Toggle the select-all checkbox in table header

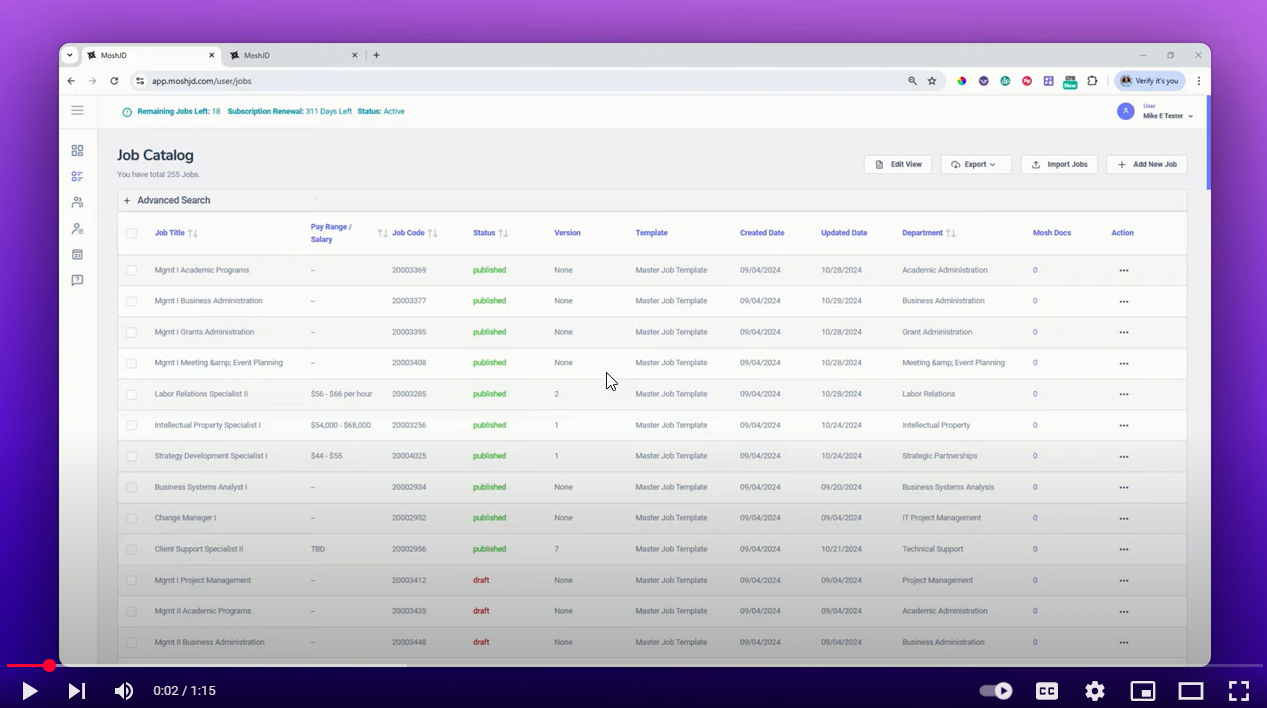131,233
